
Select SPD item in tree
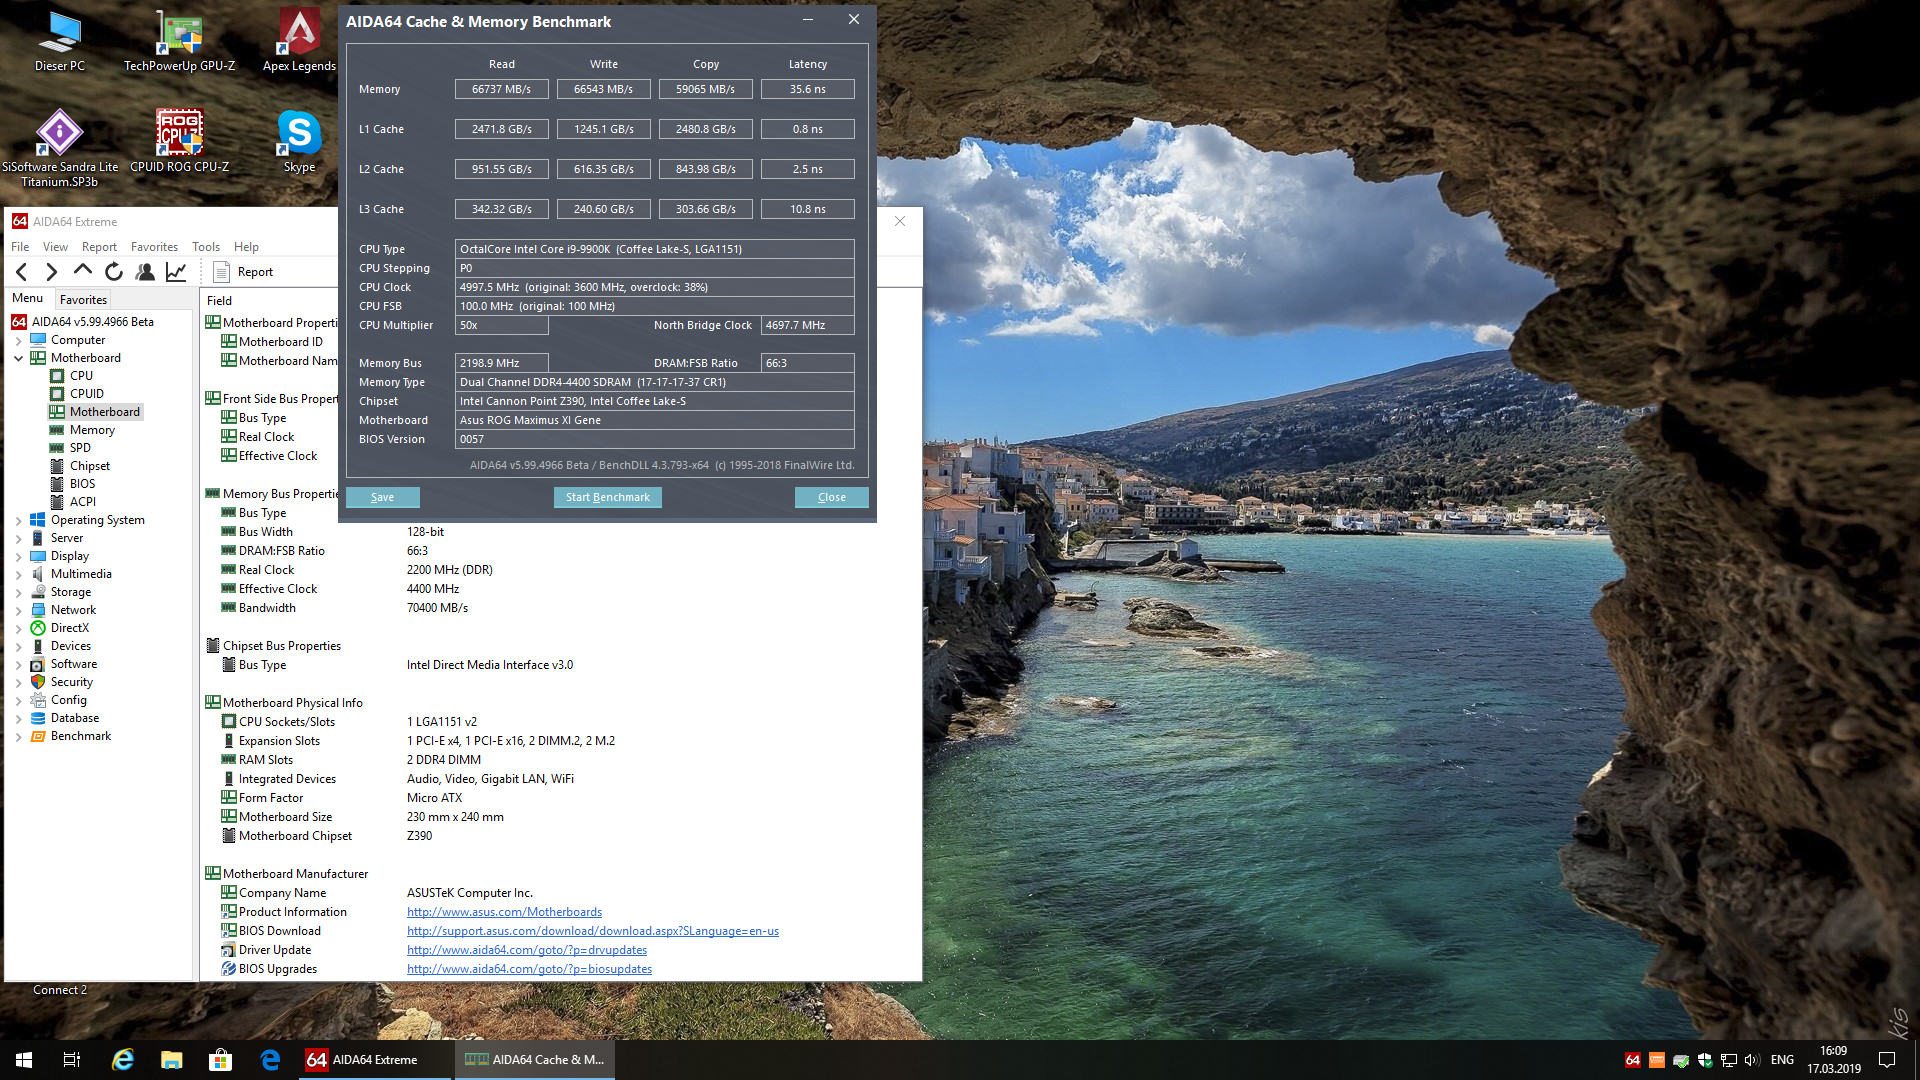(80, 448)
